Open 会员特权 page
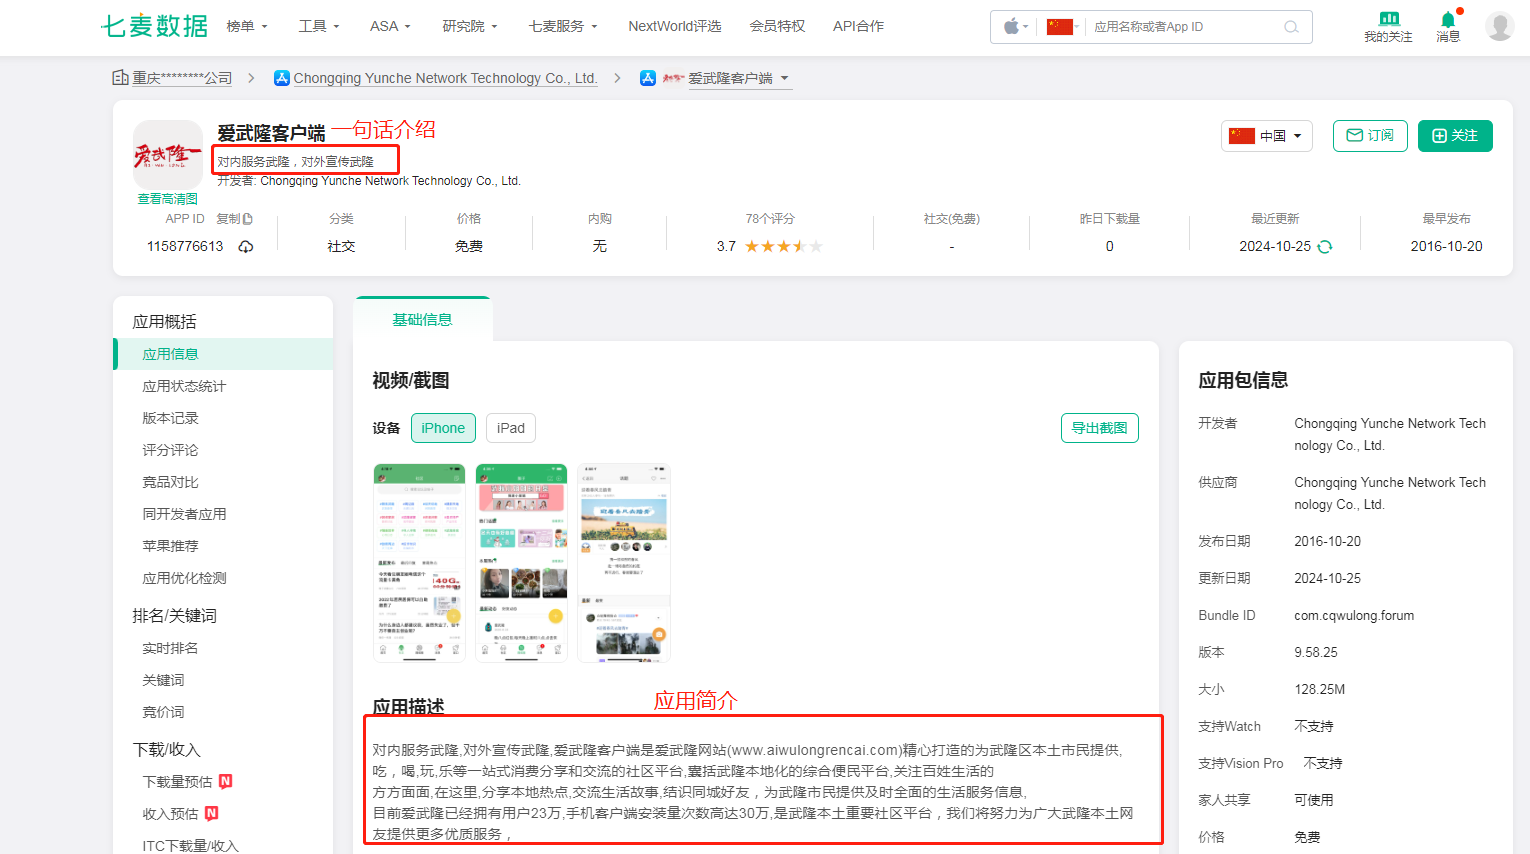1530x854 pixels. (777, 26)
